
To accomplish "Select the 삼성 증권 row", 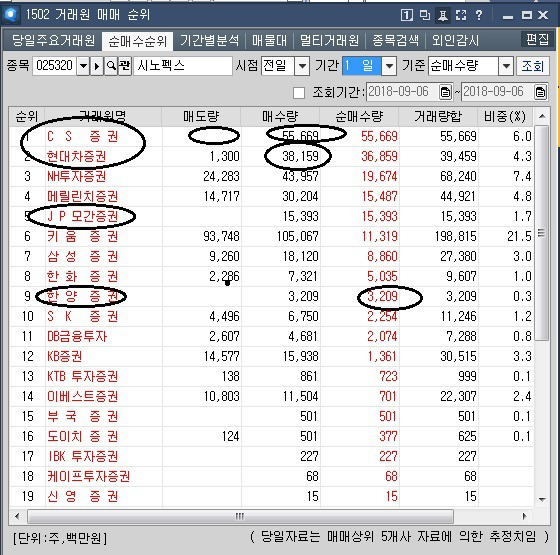I will click(271, 256).
